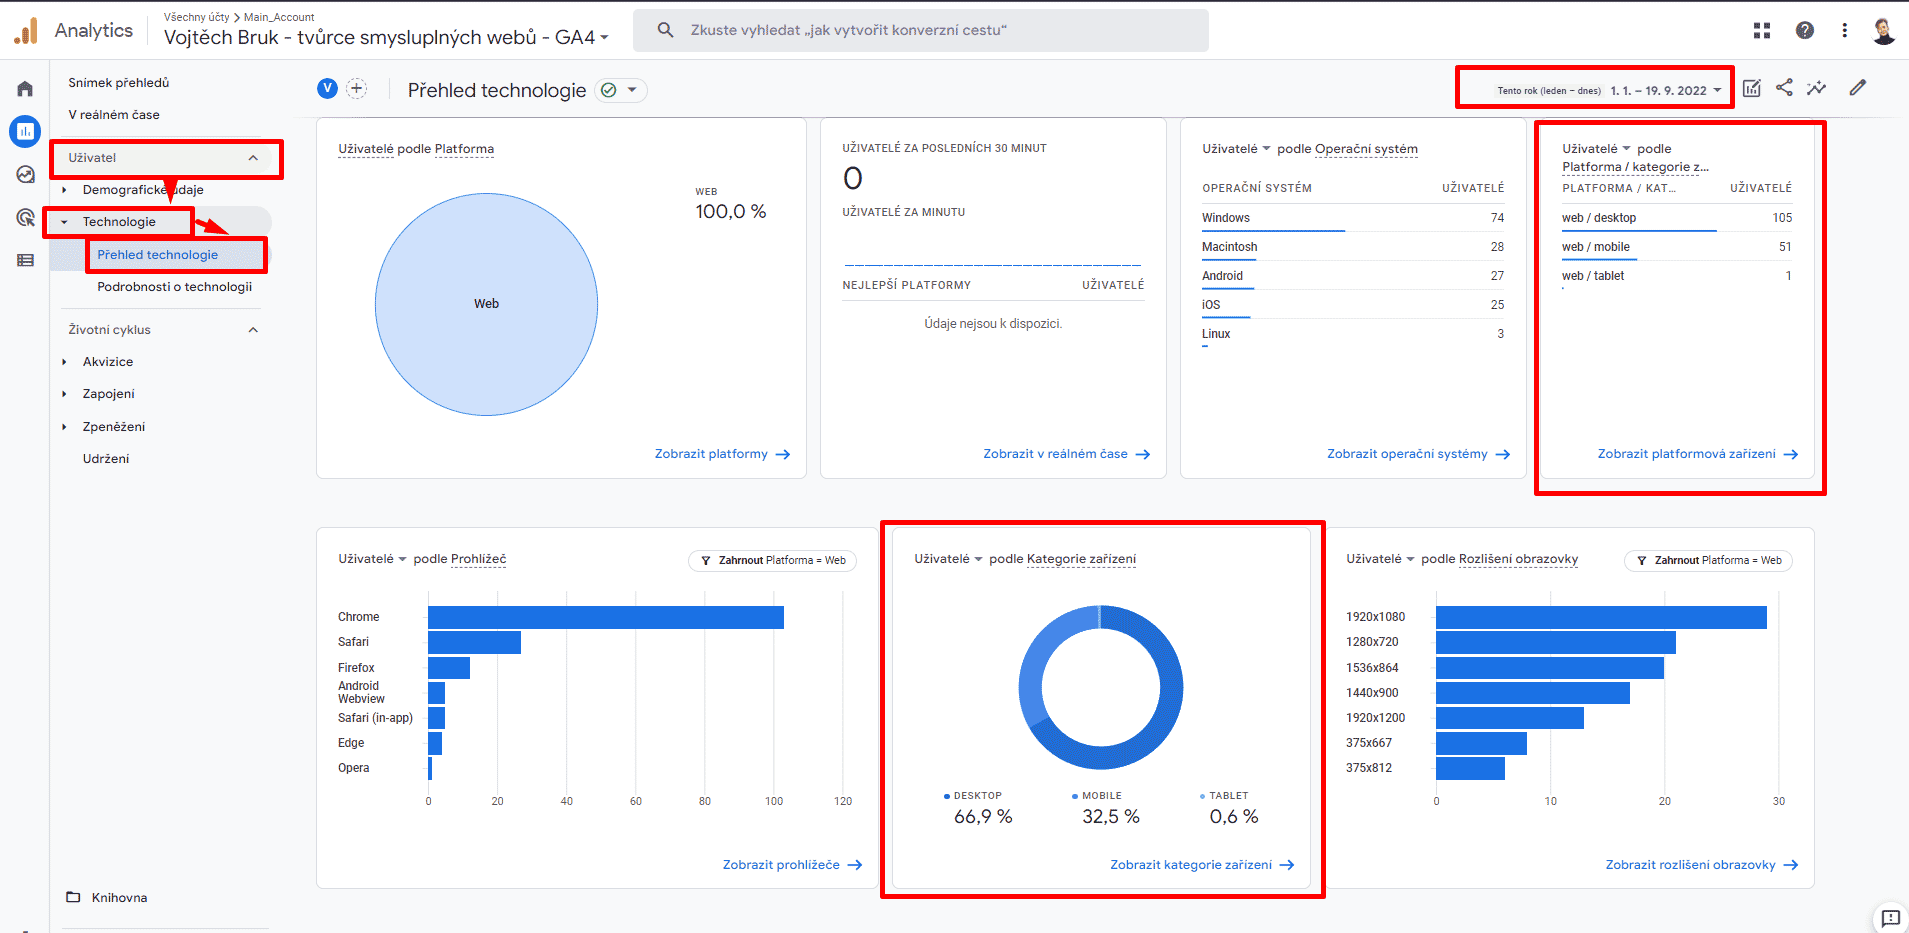Image resolution: width=1909 pixels, height=933 pixels.
Task: Toggle the All Users comparison checkmark chip
Action: (621, 90)
